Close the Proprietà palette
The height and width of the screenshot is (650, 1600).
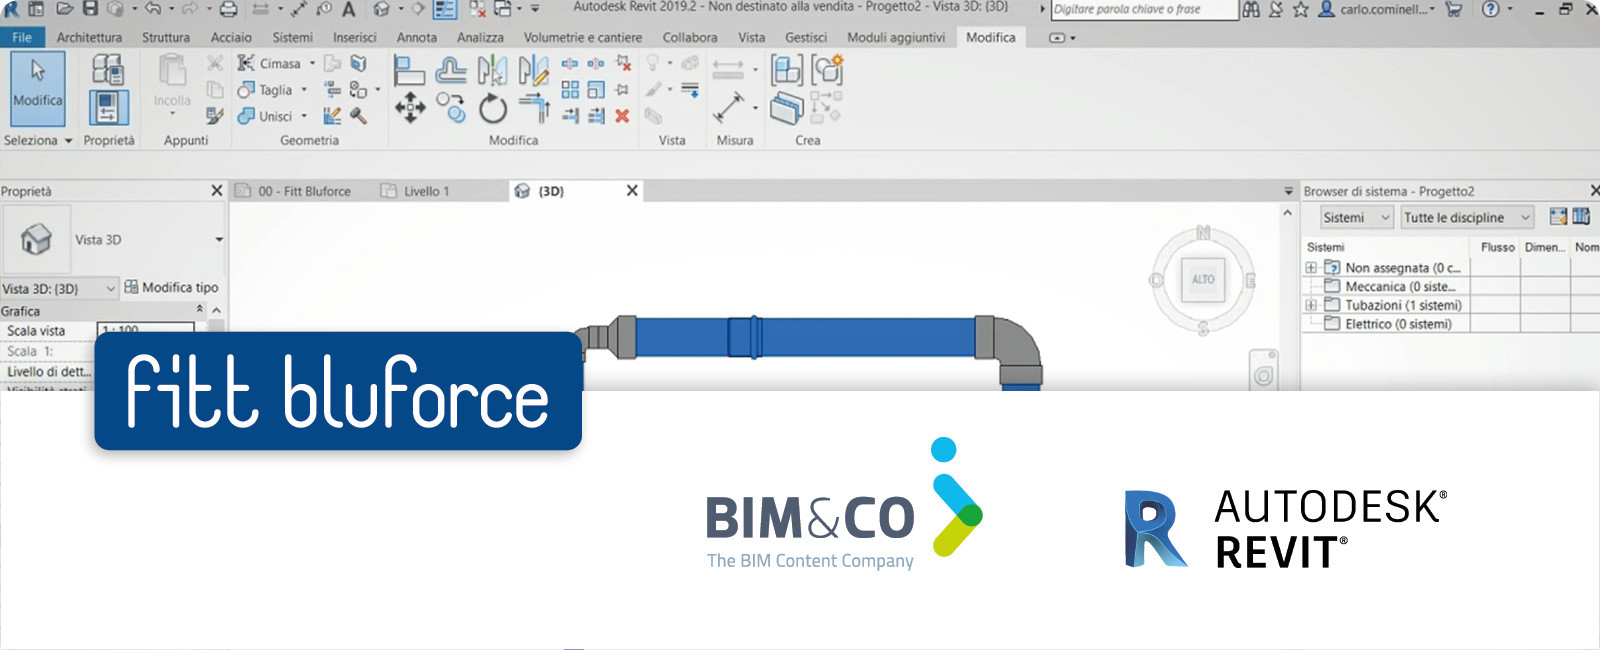click(x=217, y=190)
